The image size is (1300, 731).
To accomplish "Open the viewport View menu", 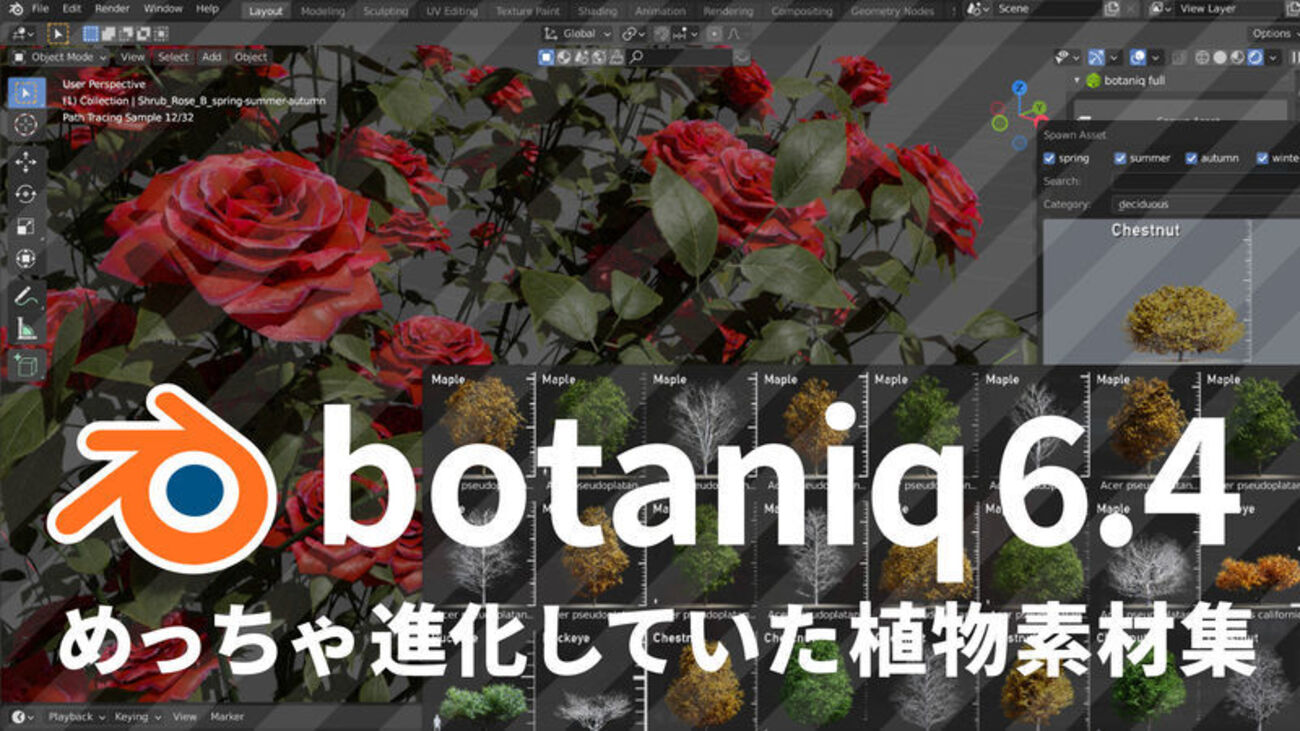I will (x=133, y=57).
